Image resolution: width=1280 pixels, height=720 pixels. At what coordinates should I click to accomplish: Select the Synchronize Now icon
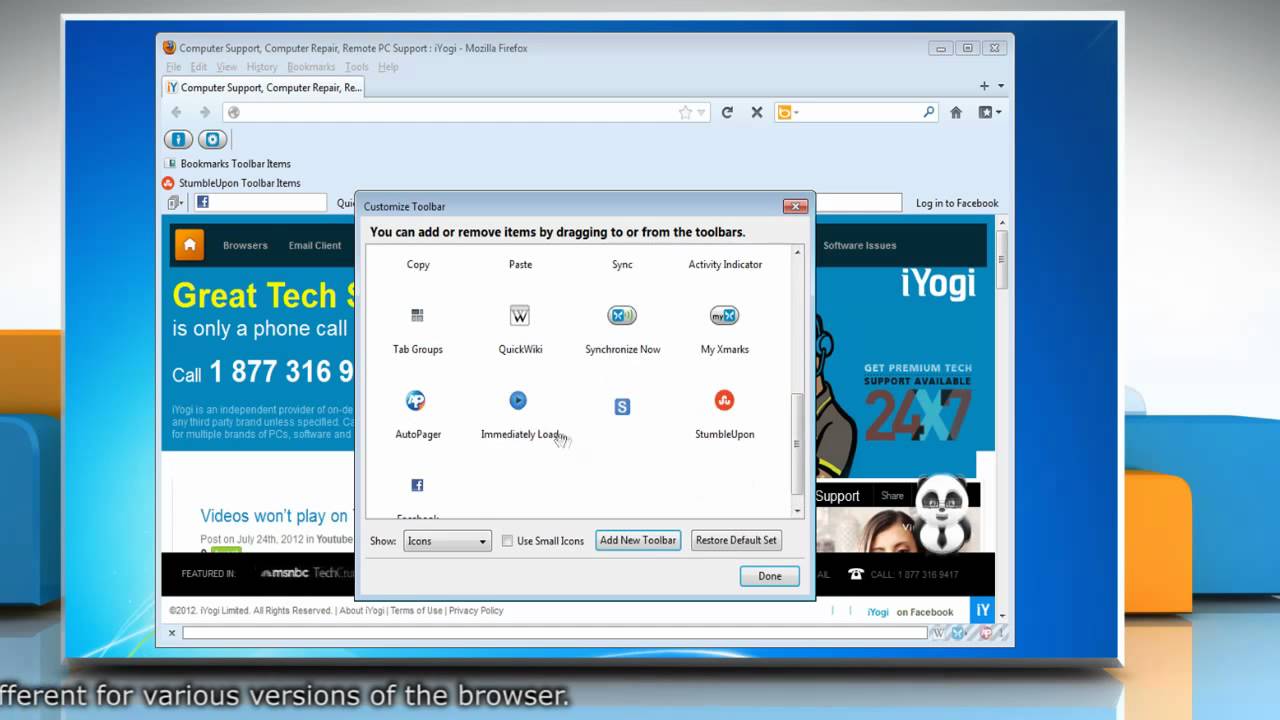point(622,316)
